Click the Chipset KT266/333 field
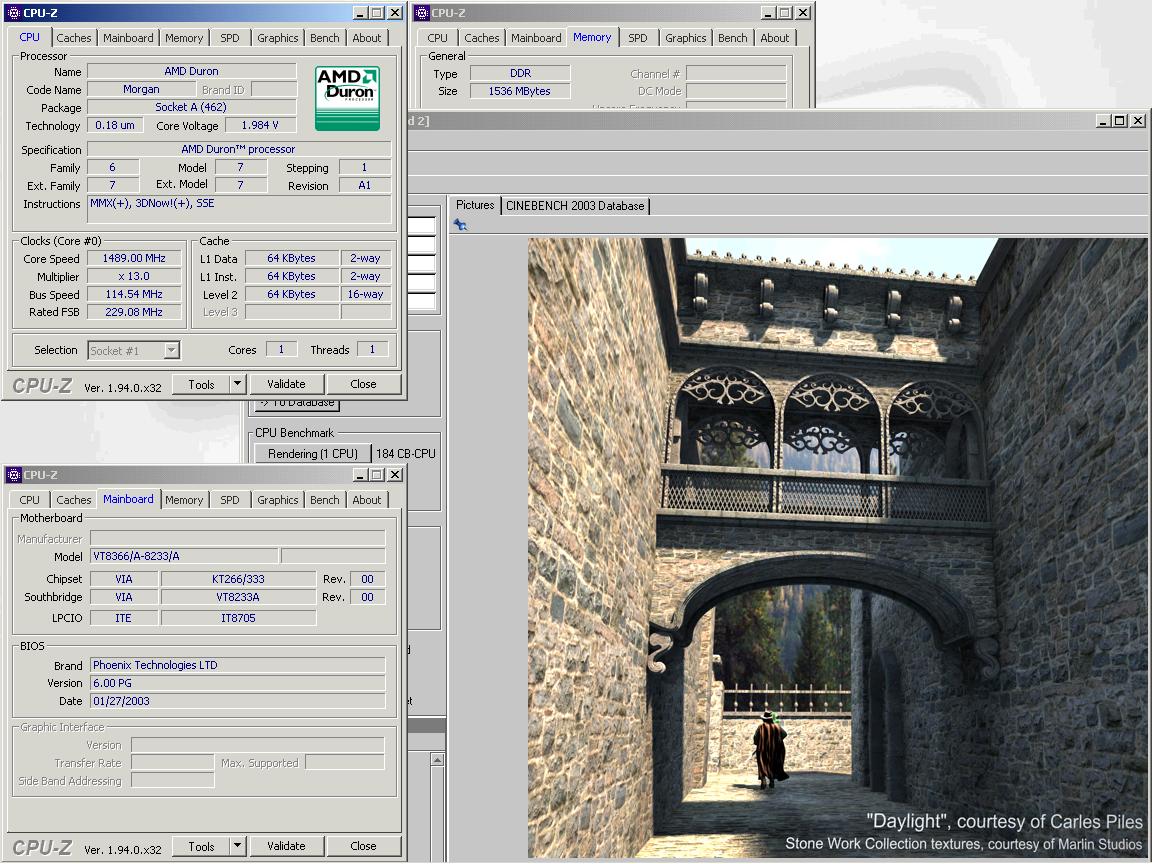 point(238,579)
